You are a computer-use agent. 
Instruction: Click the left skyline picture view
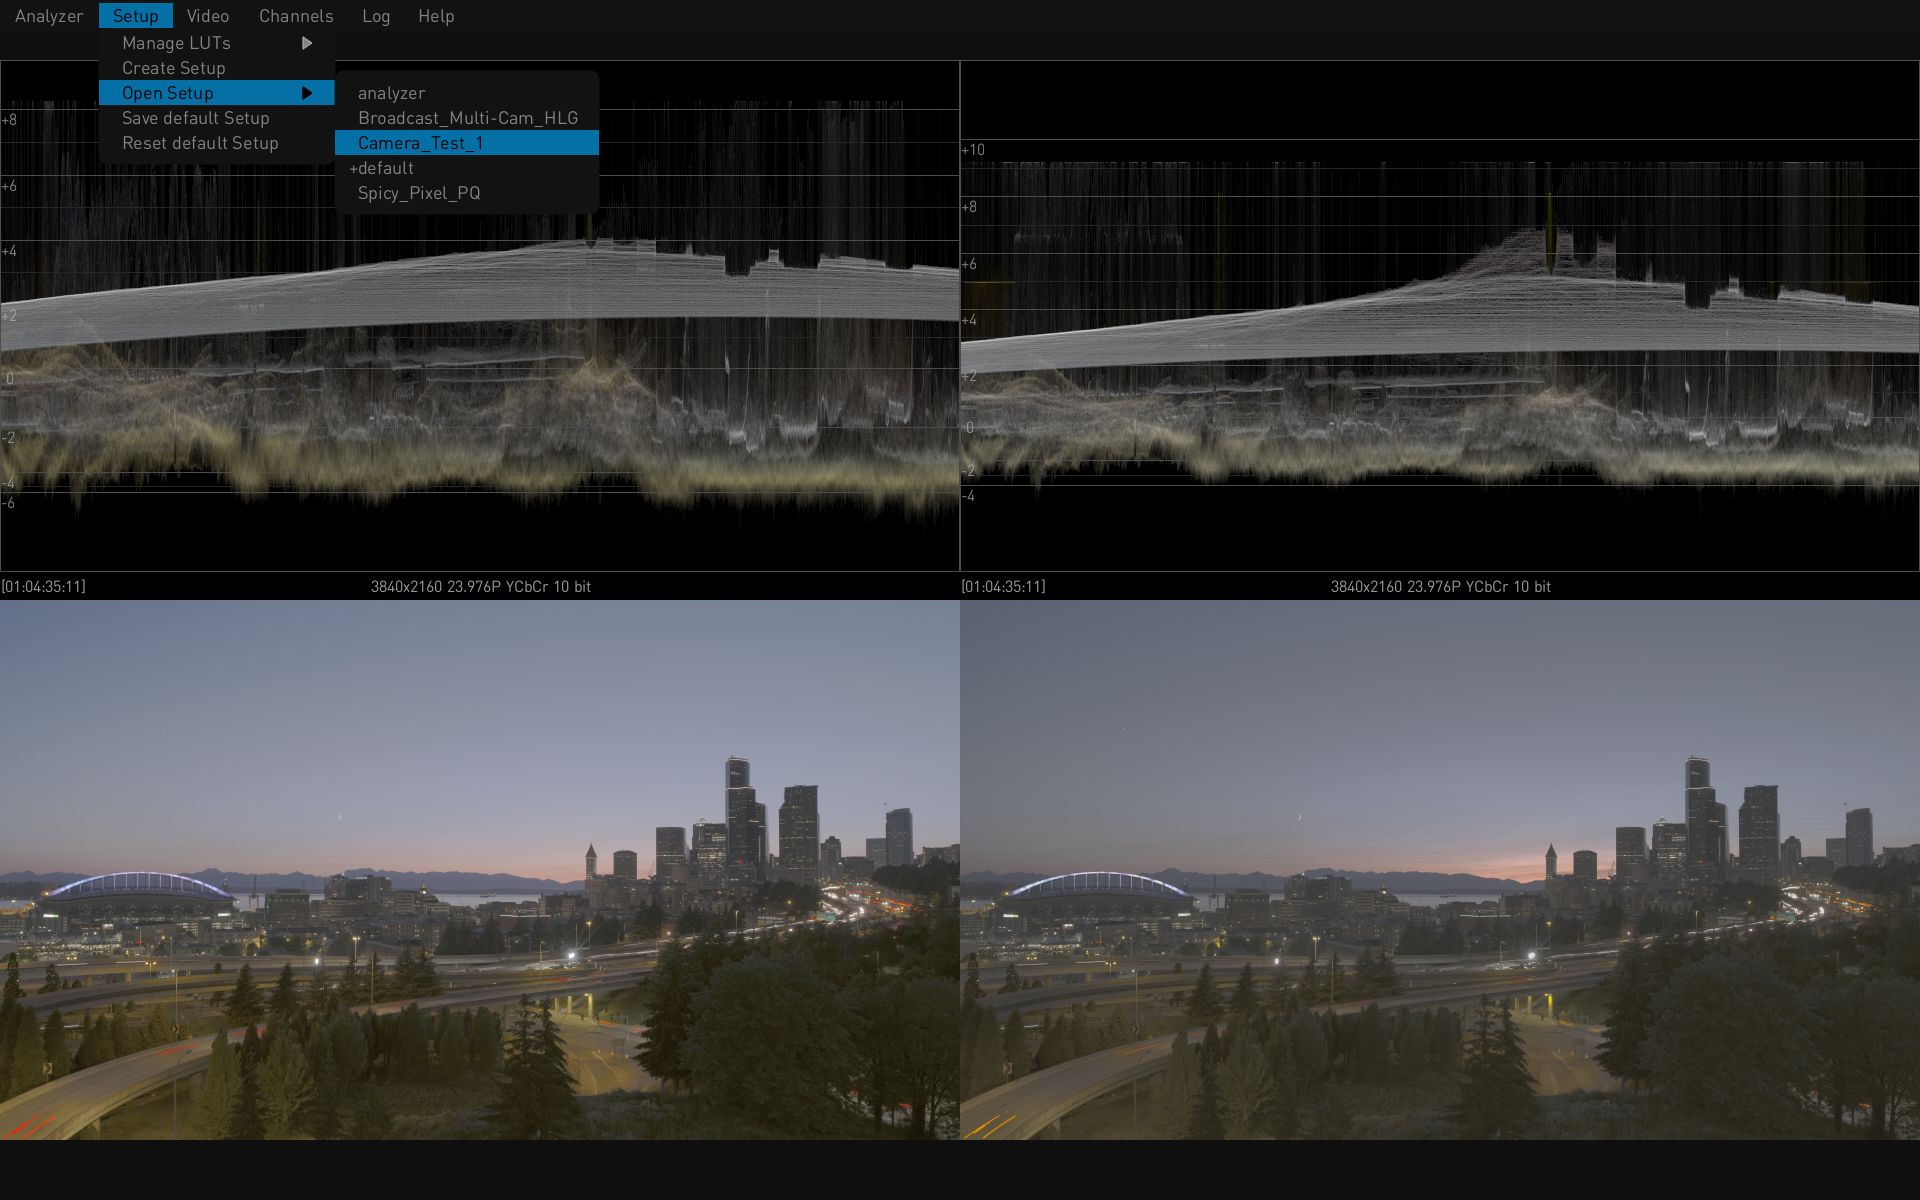(480, 870)
